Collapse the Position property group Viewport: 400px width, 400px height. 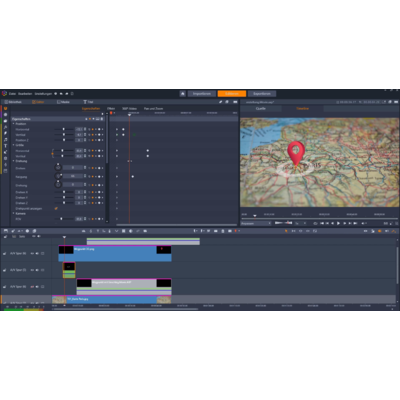[14, 124]
